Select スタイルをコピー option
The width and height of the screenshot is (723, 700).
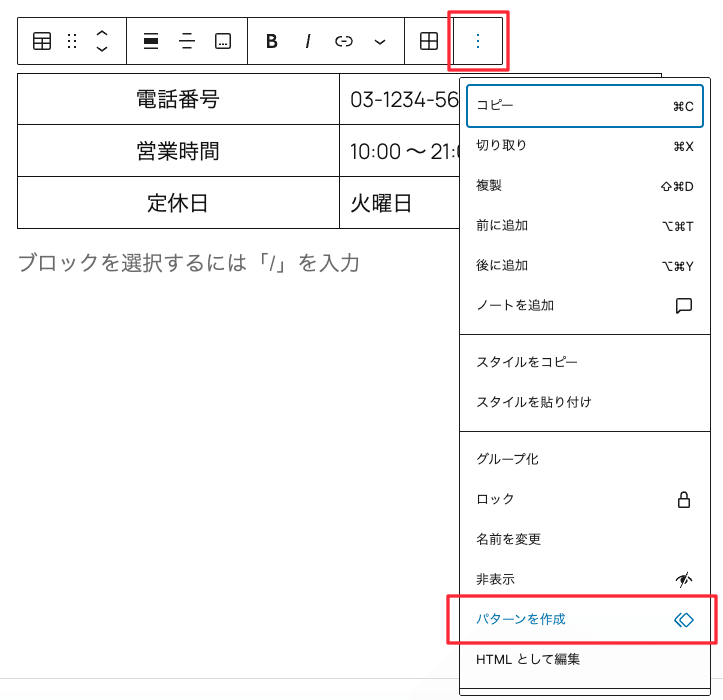(x=585, y=362)
